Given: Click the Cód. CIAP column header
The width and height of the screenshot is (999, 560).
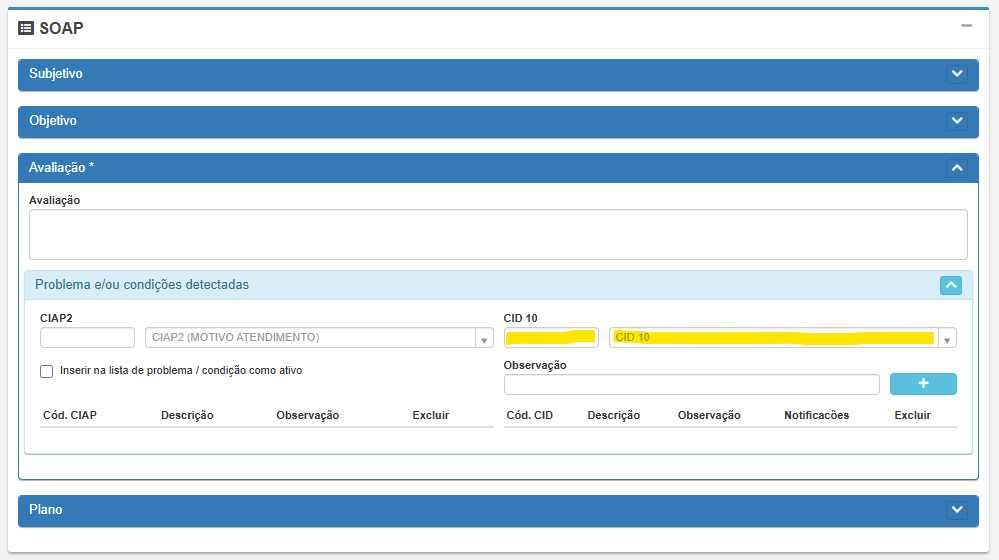Looking at the screenshot, I should 69,415.
